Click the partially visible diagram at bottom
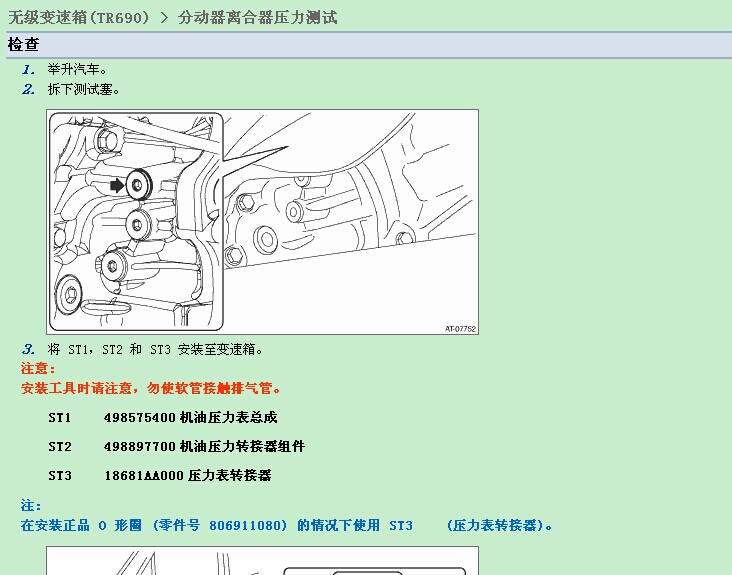Image resolution: width=732 pixels, height=575 pixels. tap(262, 561)
